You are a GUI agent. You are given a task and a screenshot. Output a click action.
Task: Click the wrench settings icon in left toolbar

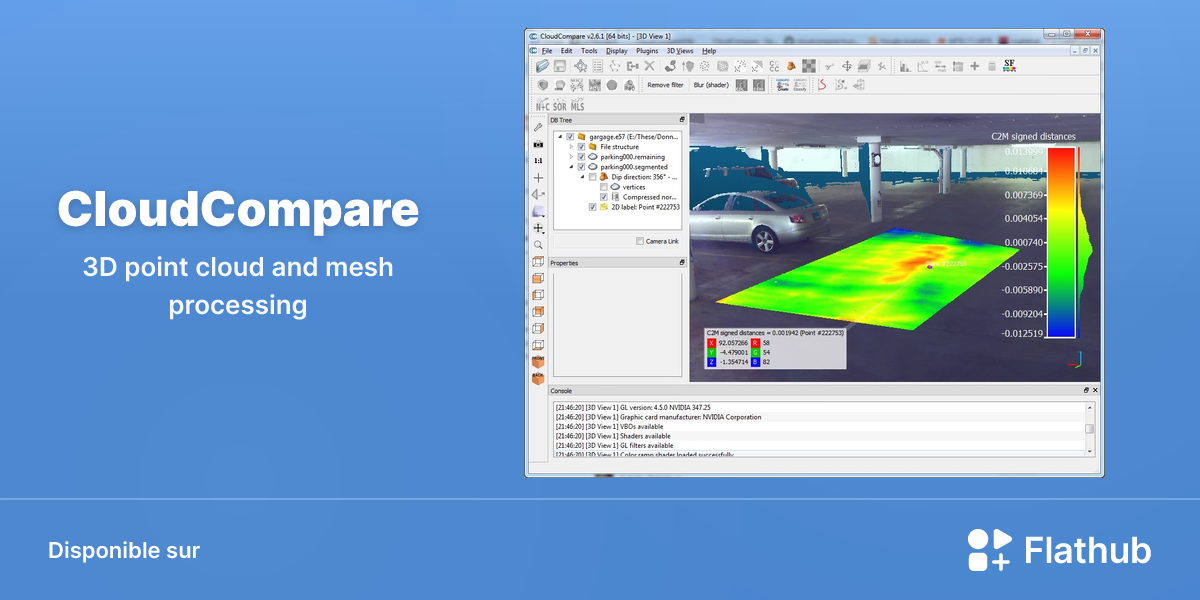538,127
